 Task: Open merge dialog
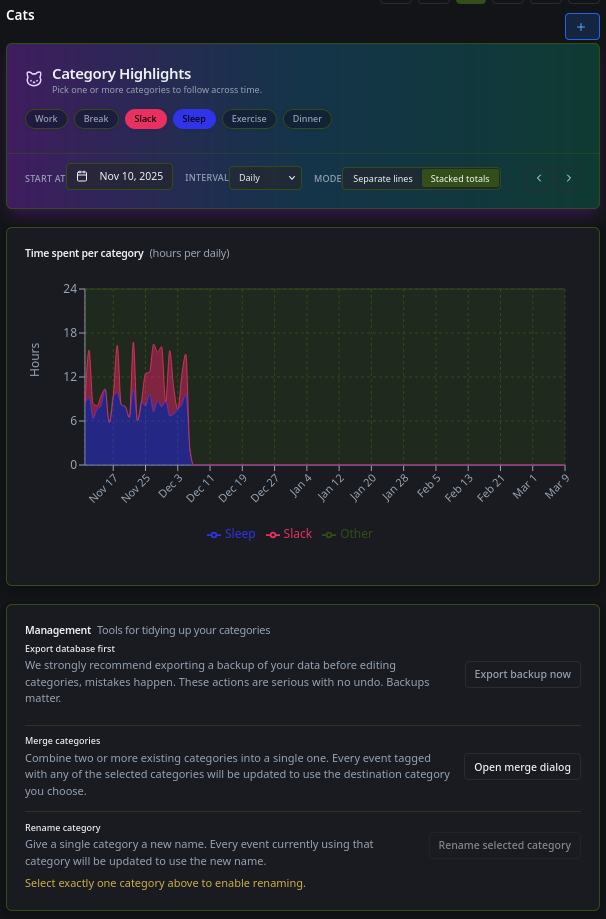point(522,767)
